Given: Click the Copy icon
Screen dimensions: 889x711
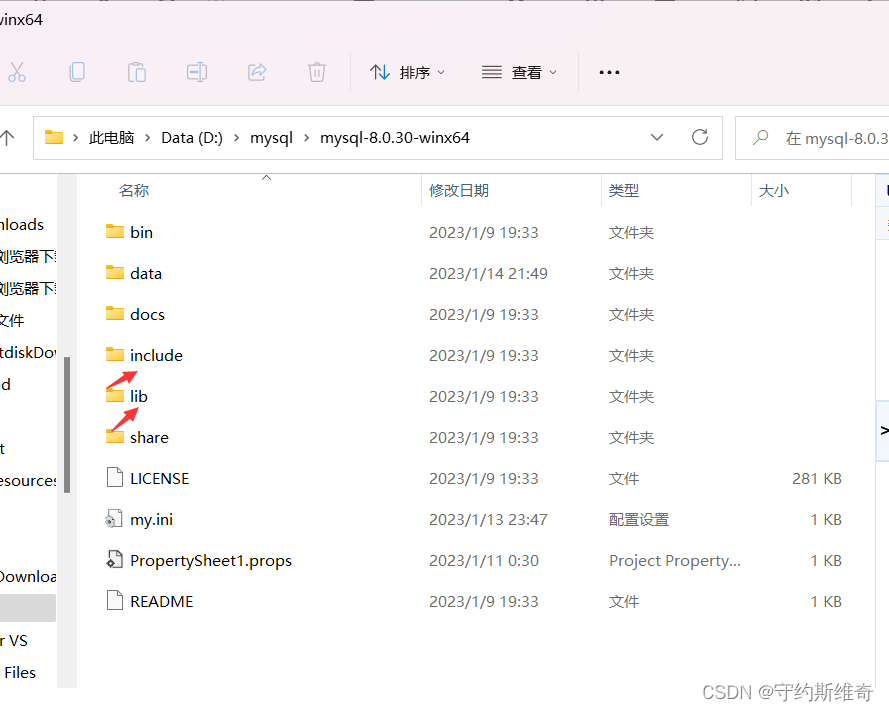Looking at the screenshot, I should coord(77,71).
